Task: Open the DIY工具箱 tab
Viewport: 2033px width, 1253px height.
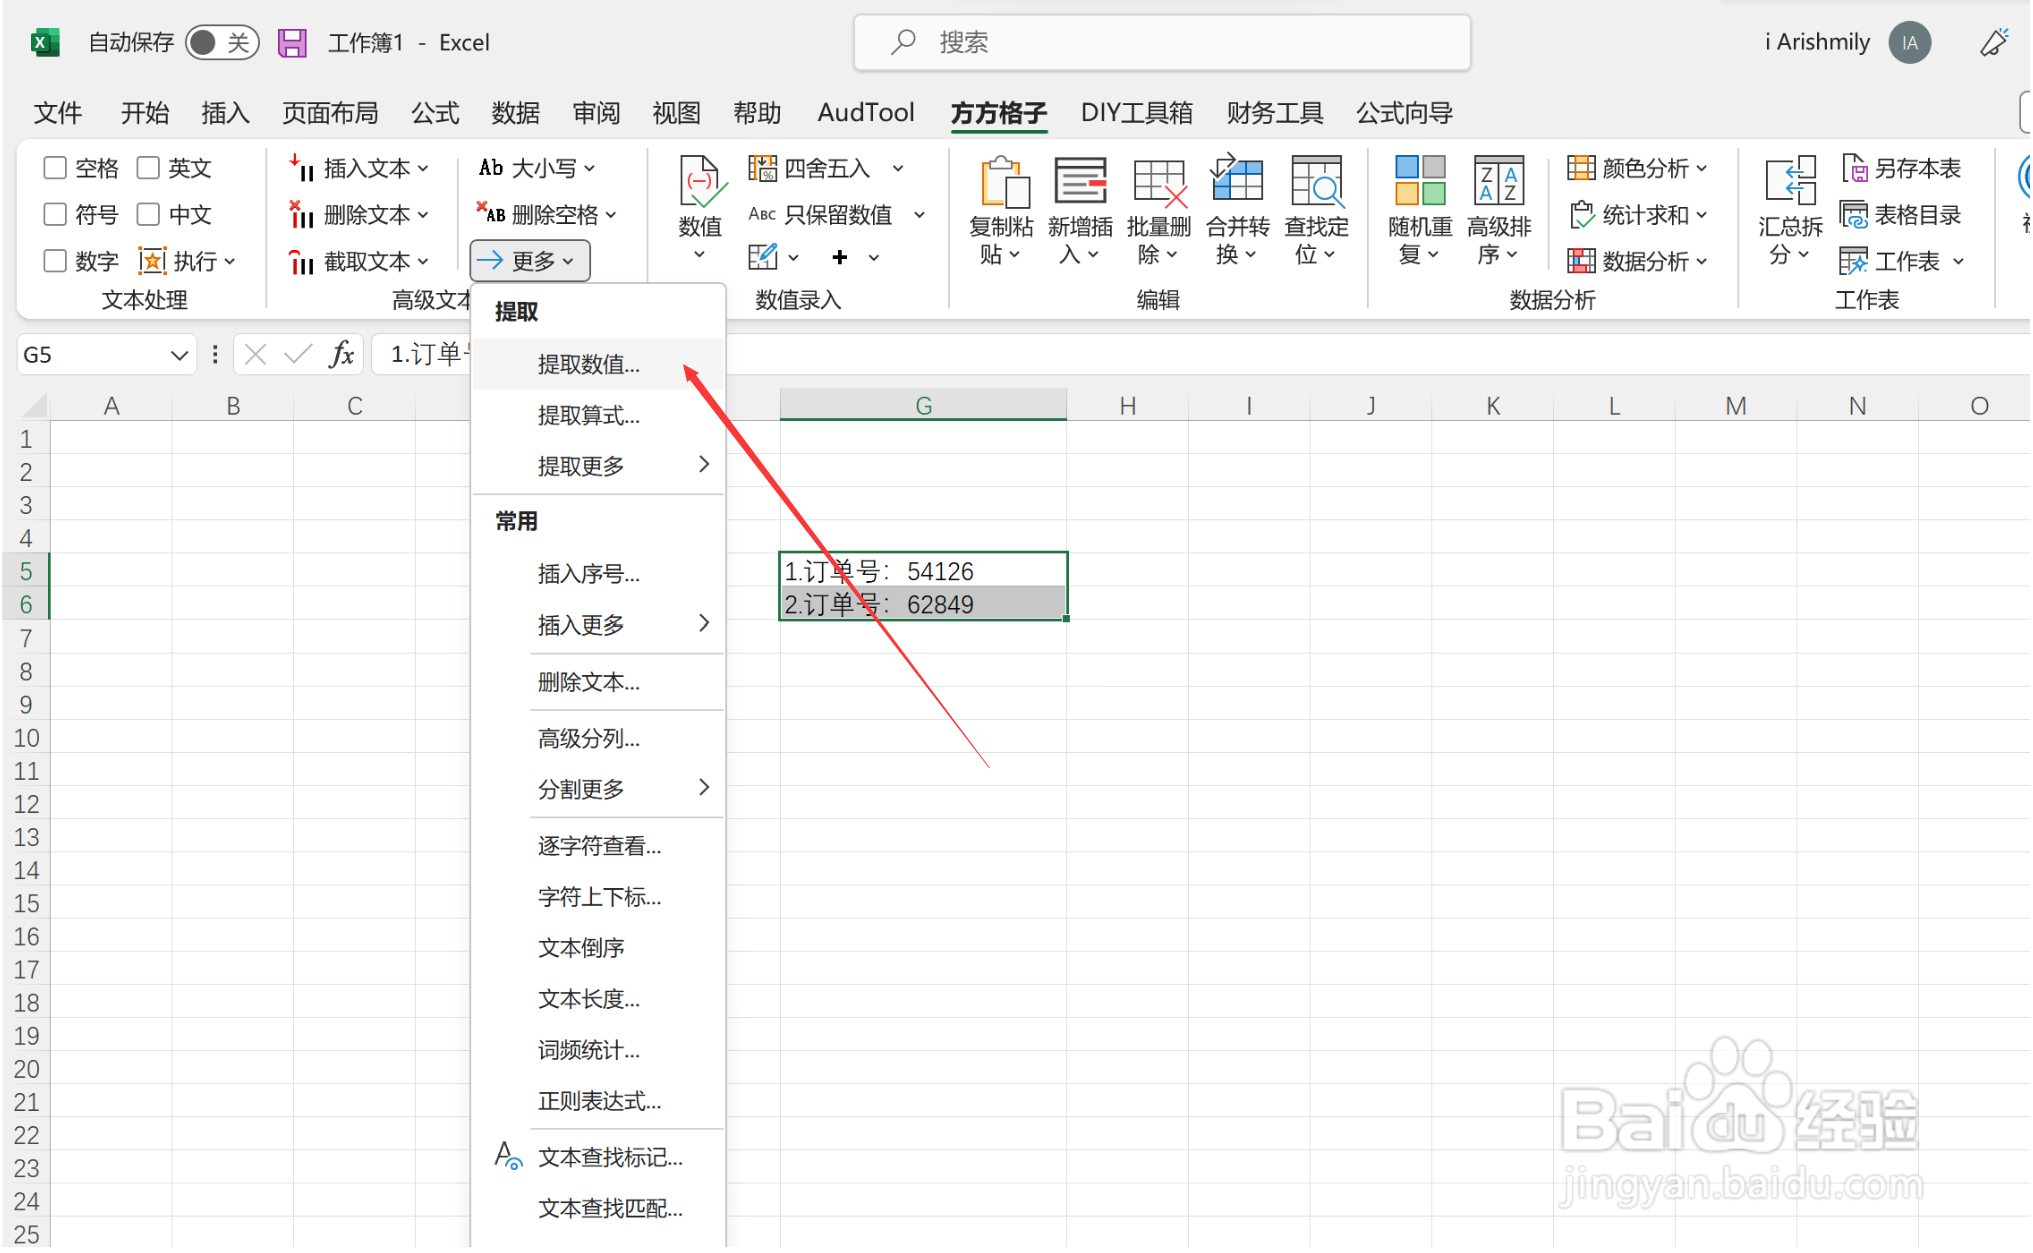Action: 1136,112
